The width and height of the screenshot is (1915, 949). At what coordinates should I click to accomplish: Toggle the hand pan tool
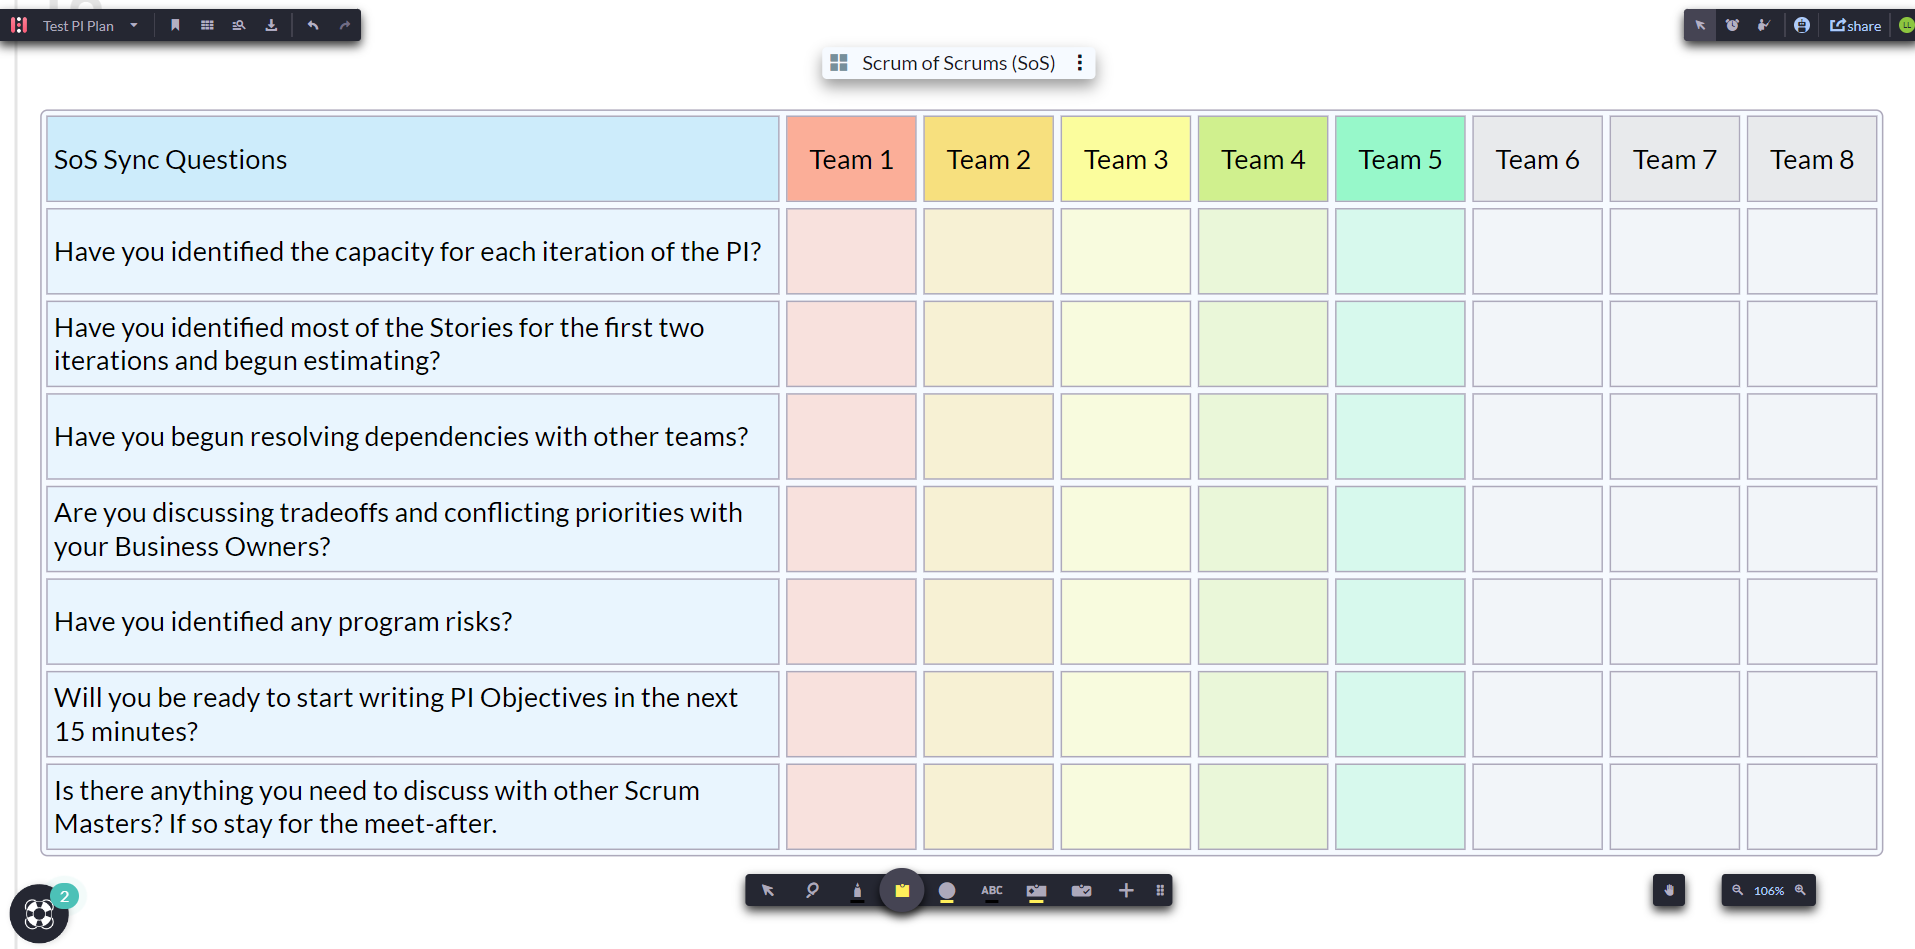1668,890
